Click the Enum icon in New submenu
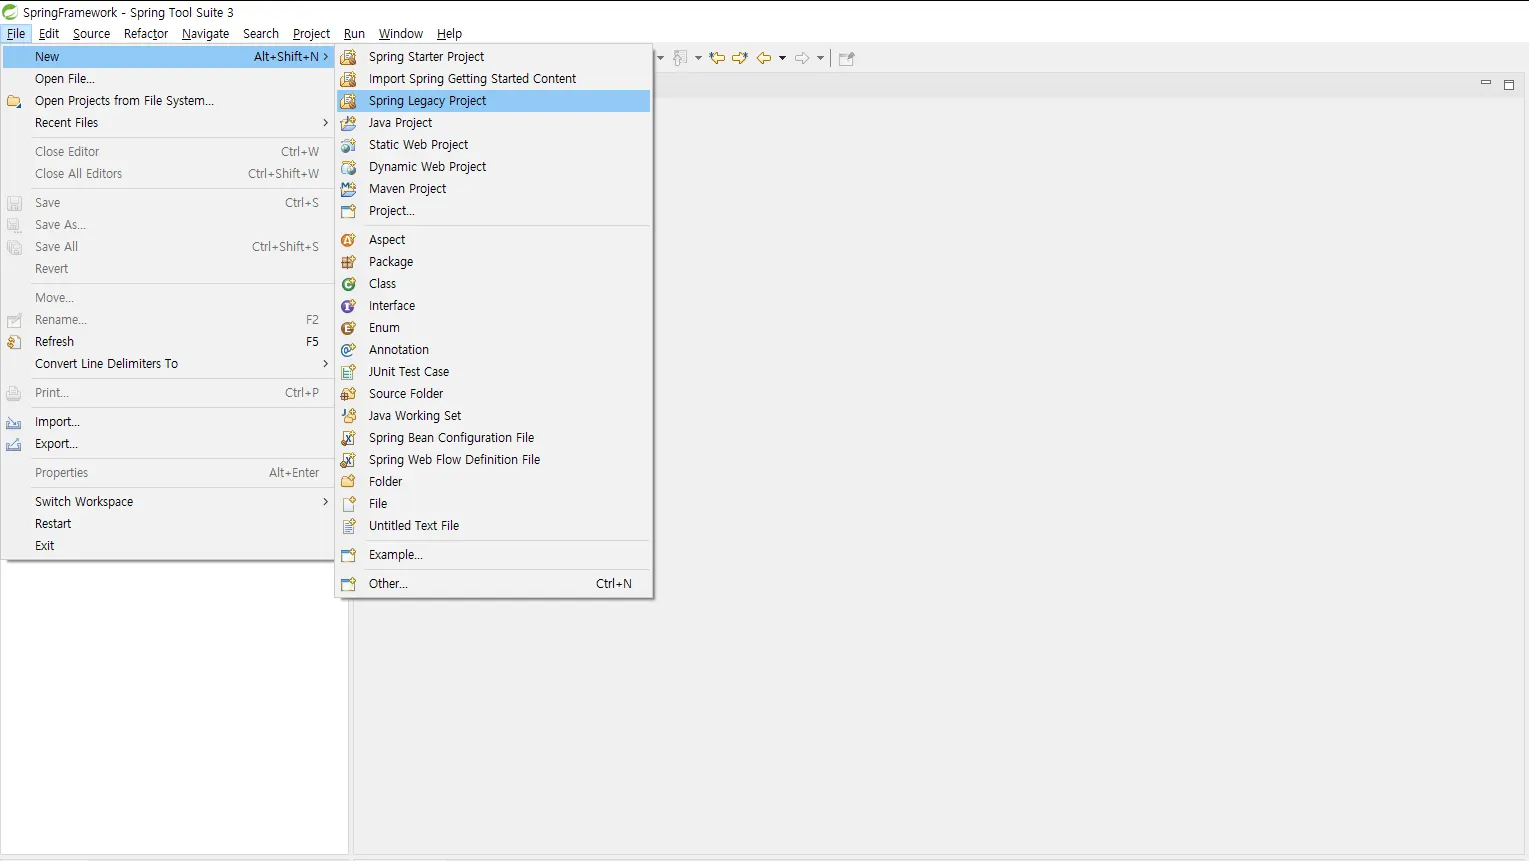 coord(348,328)
